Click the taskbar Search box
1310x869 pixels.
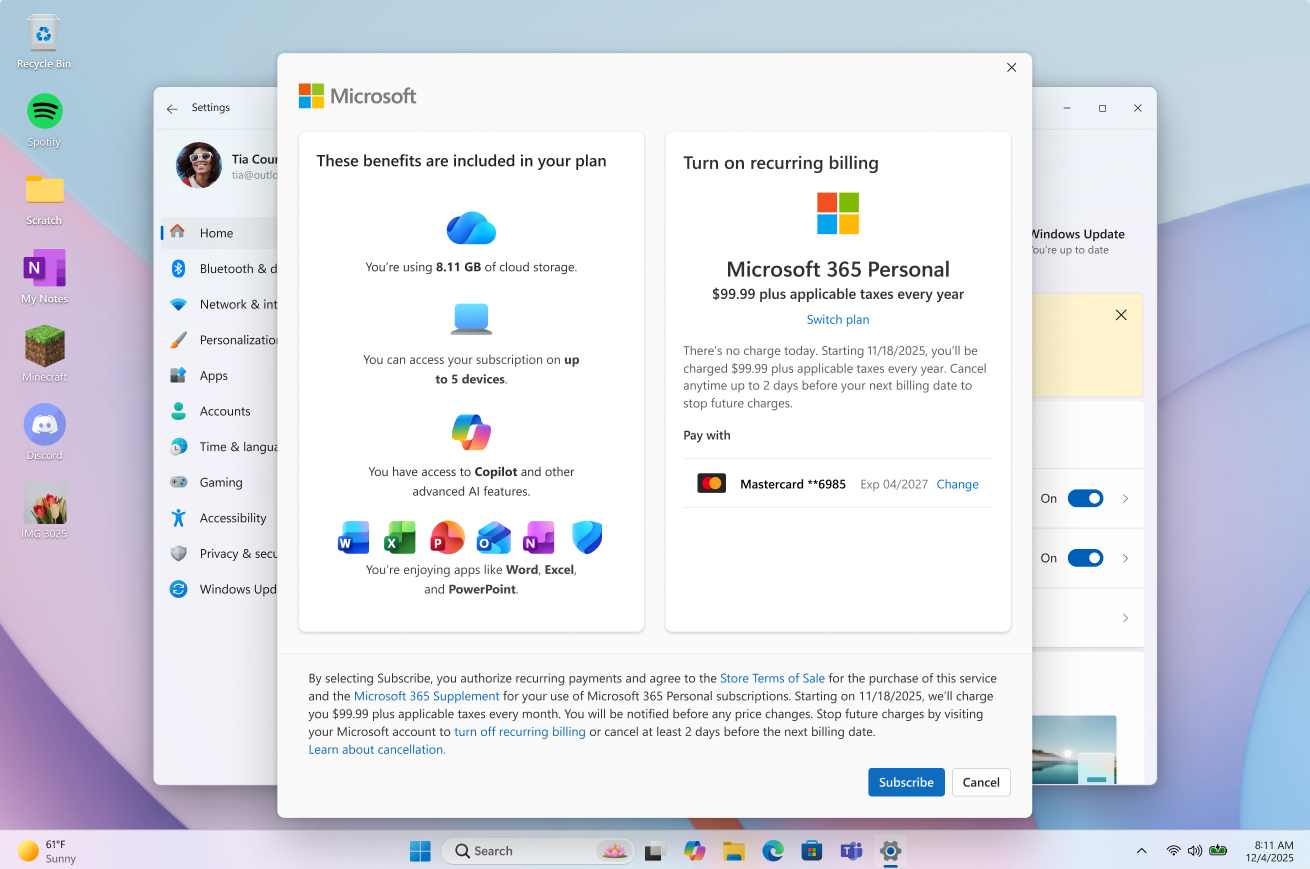(x=538, y=851)
